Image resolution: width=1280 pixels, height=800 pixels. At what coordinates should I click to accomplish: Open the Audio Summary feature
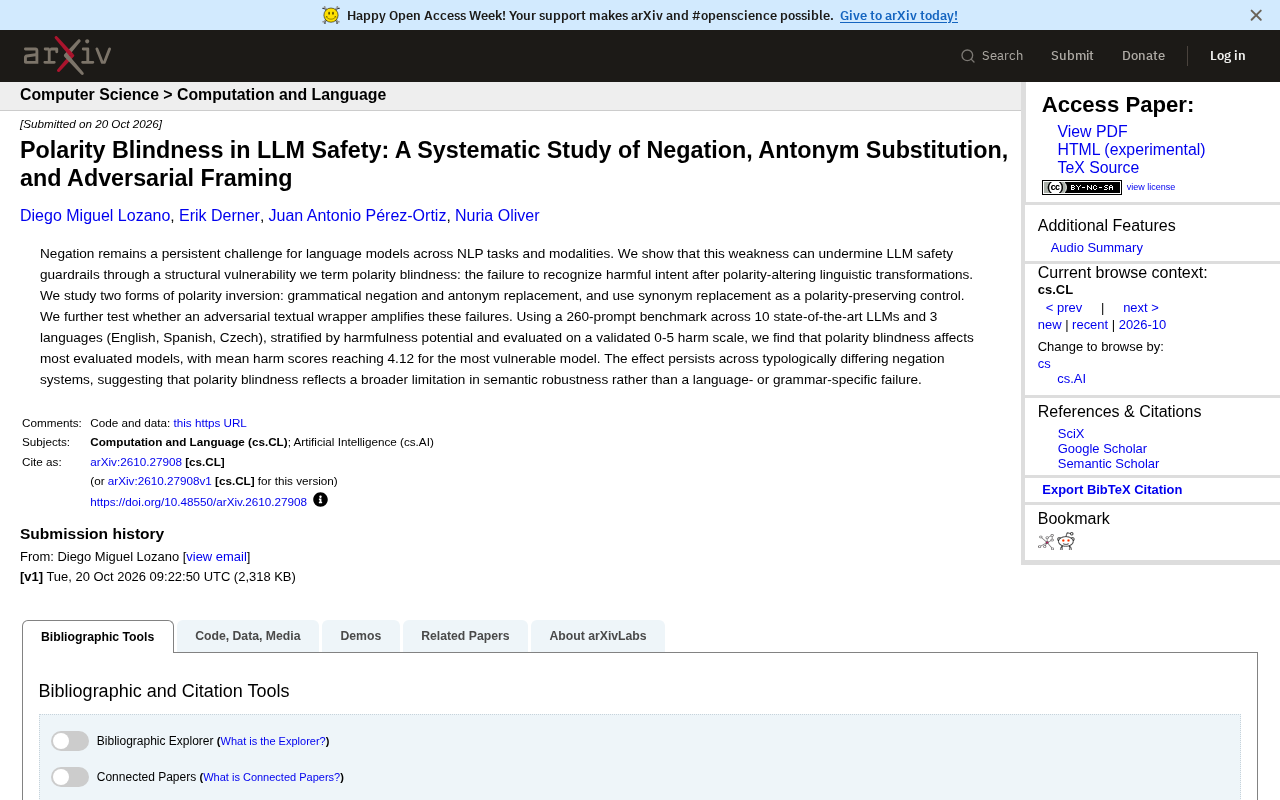tap(1096, 248)
